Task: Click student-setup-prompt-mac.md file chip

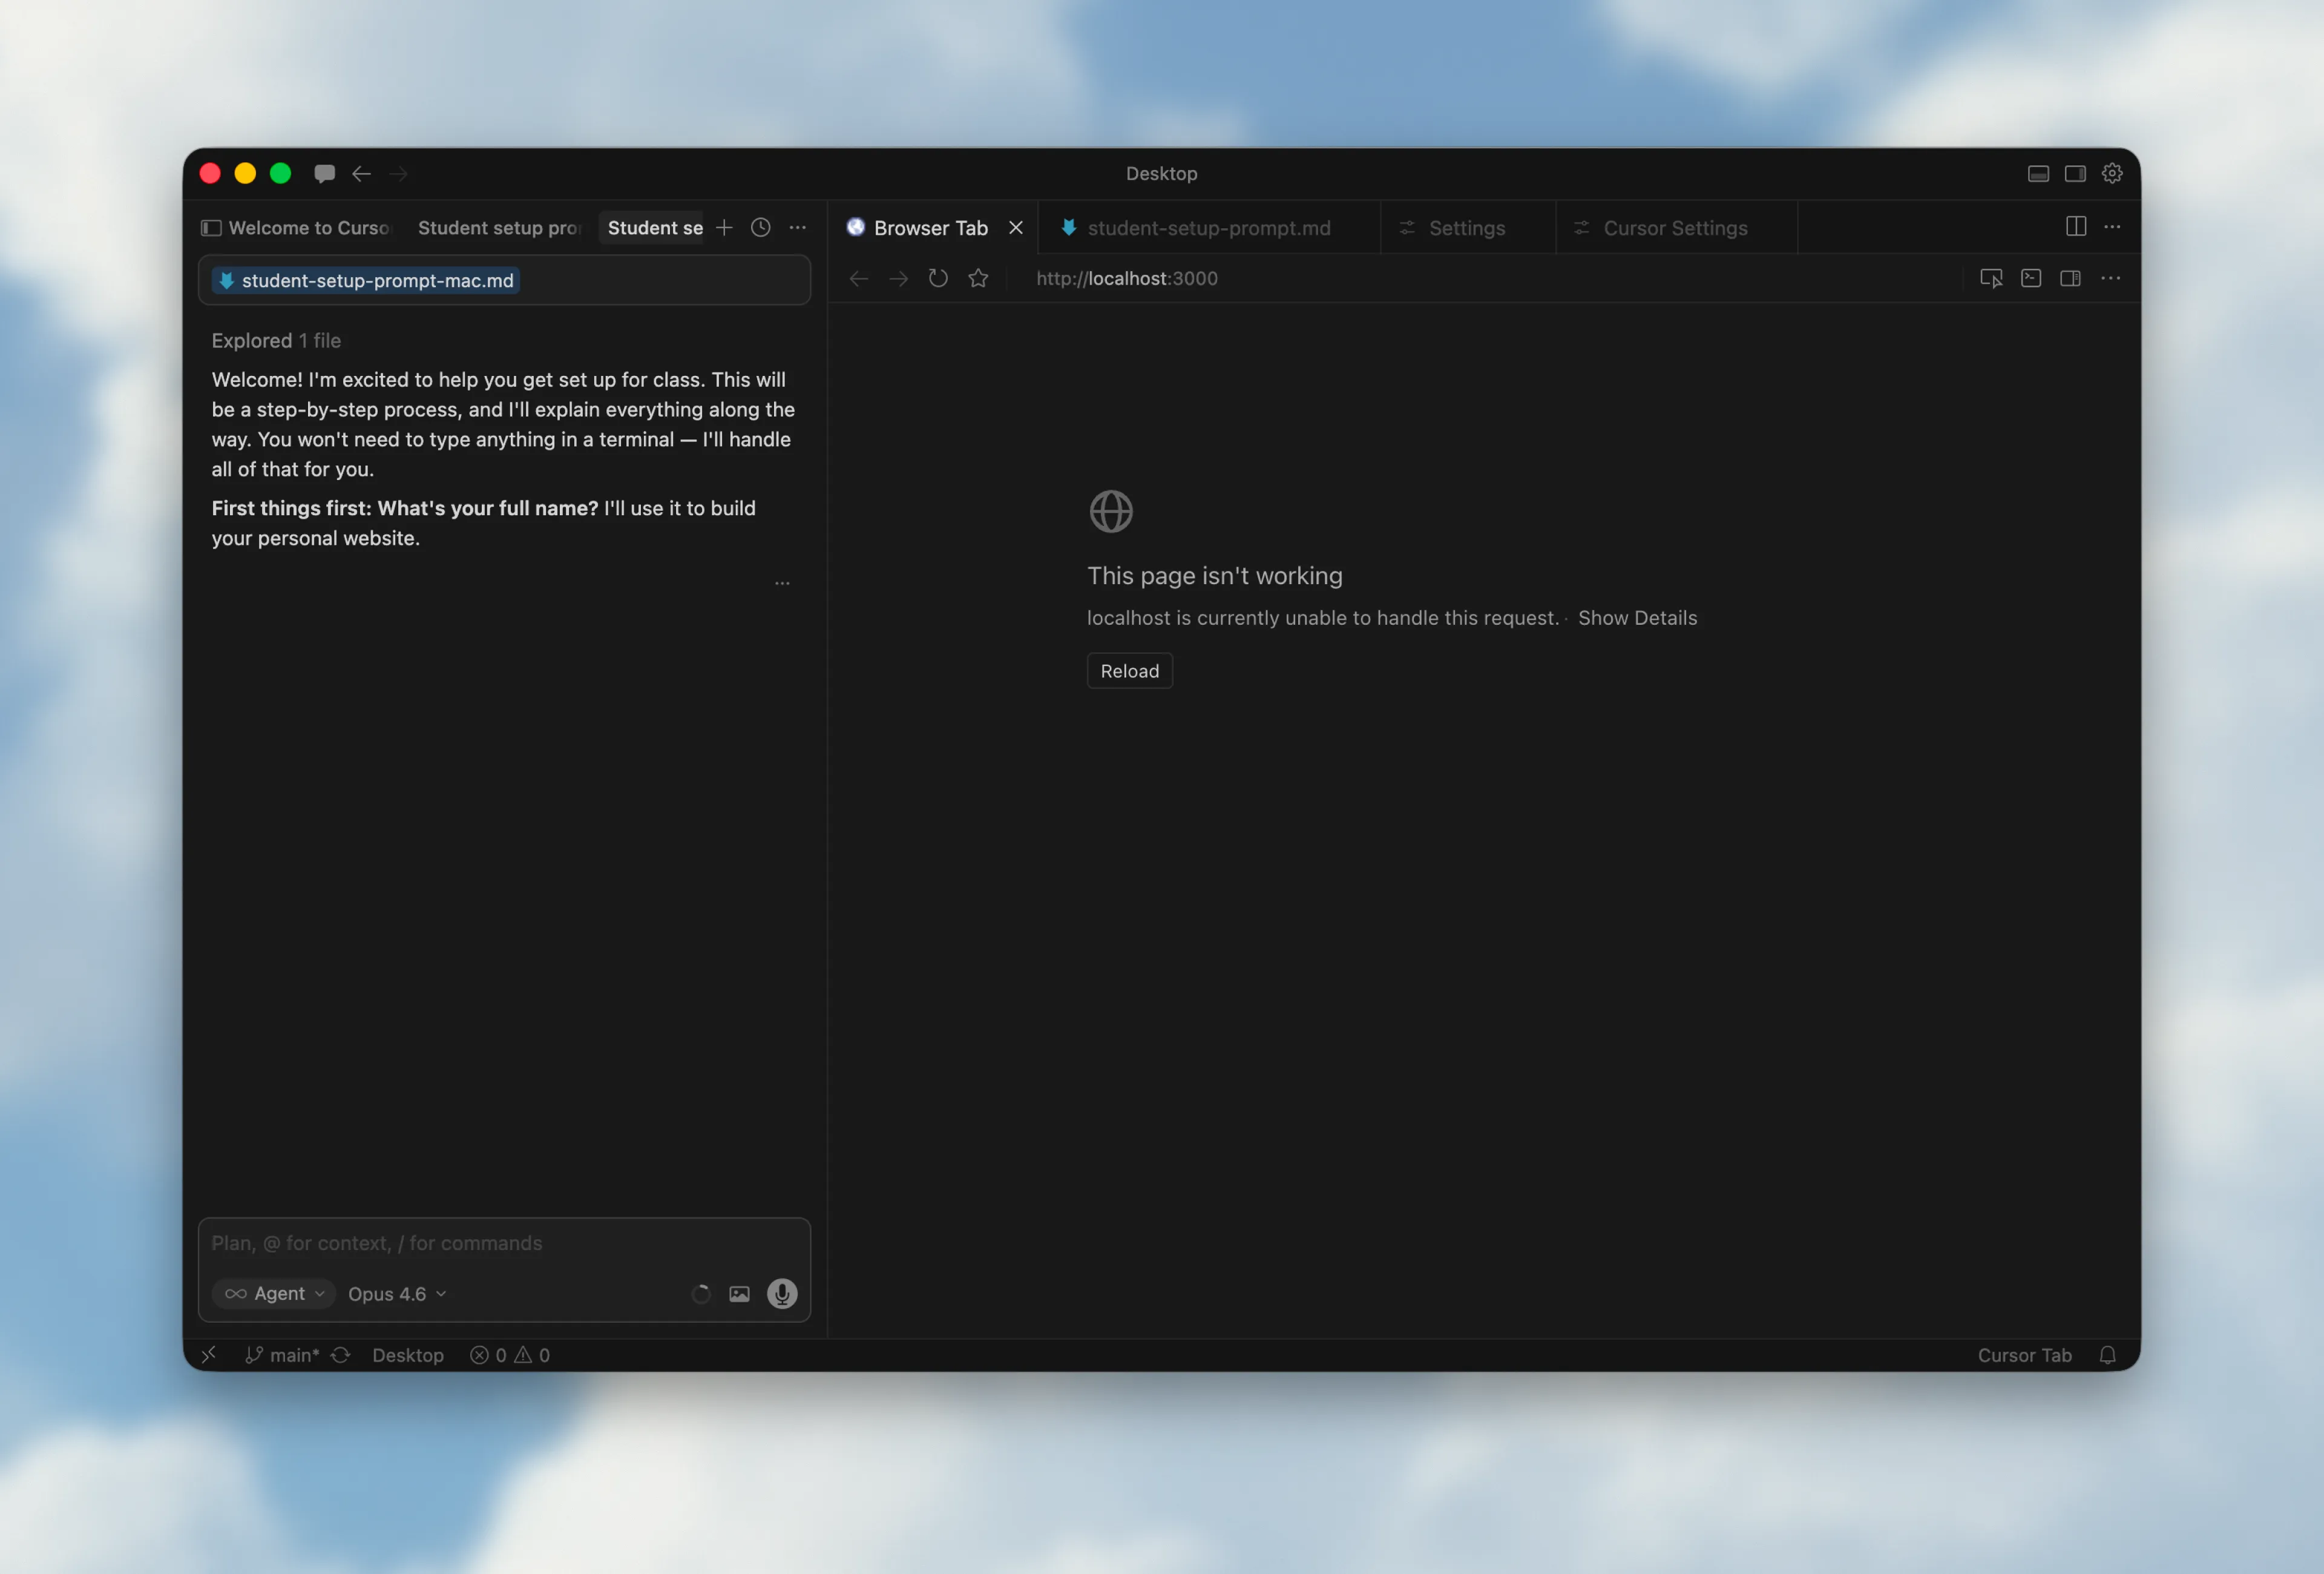Action: [x=367, y=281]
